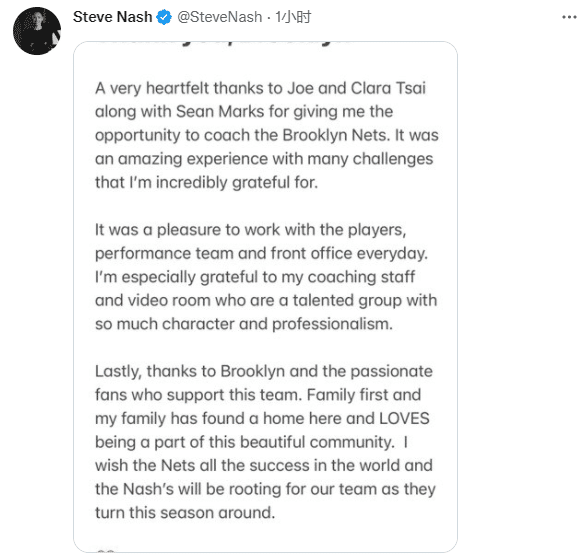Click the Steve Nash display name
The width and height of the screenshot is (587, 554).
click(112, 17)
